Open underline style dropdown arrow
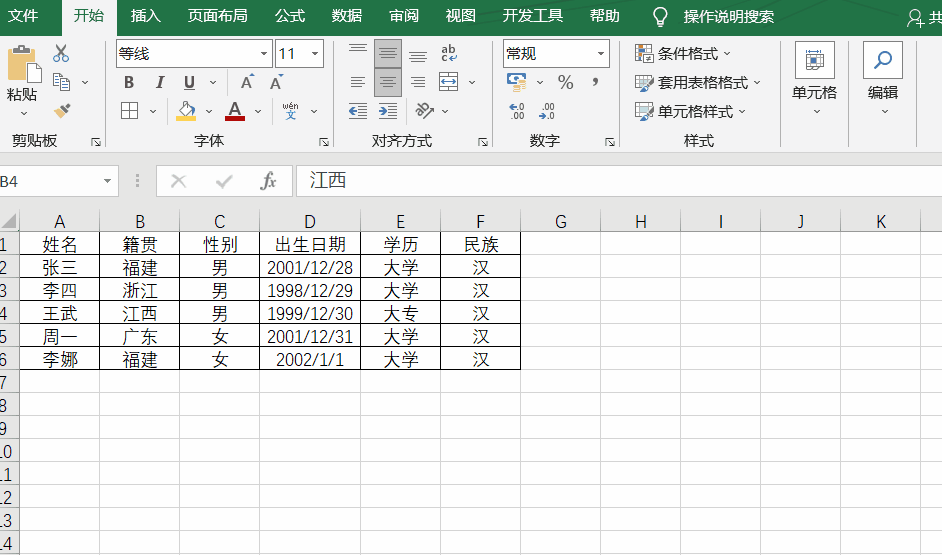942x555 pixels. coord(213,82)
